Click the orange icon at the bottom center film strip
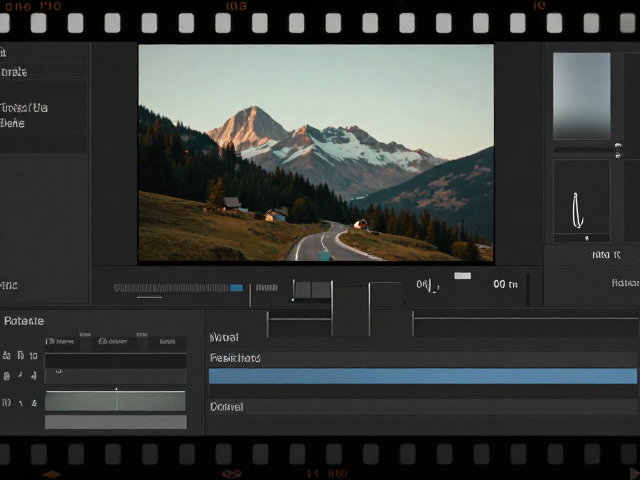Image resolution: width=640 pixels, height=480 pixels. click(232, 474)
